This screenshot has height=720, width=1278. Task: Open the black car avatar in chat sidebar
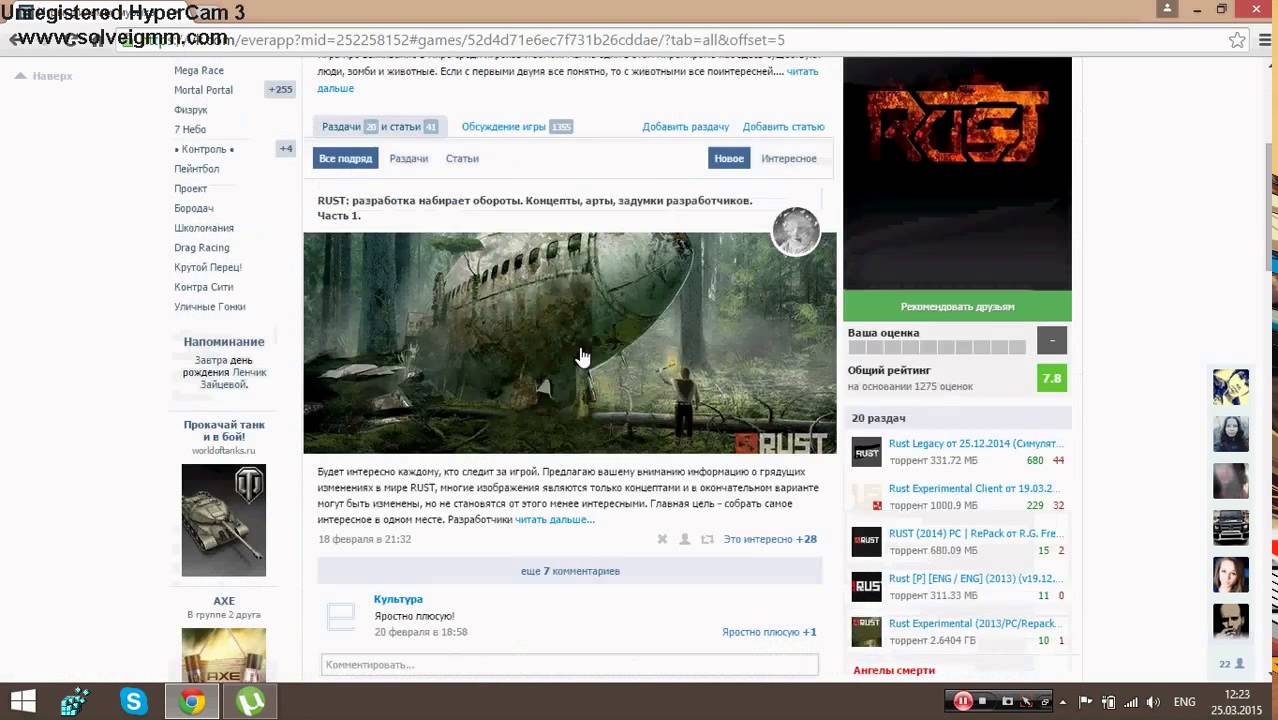(1231, 528)
